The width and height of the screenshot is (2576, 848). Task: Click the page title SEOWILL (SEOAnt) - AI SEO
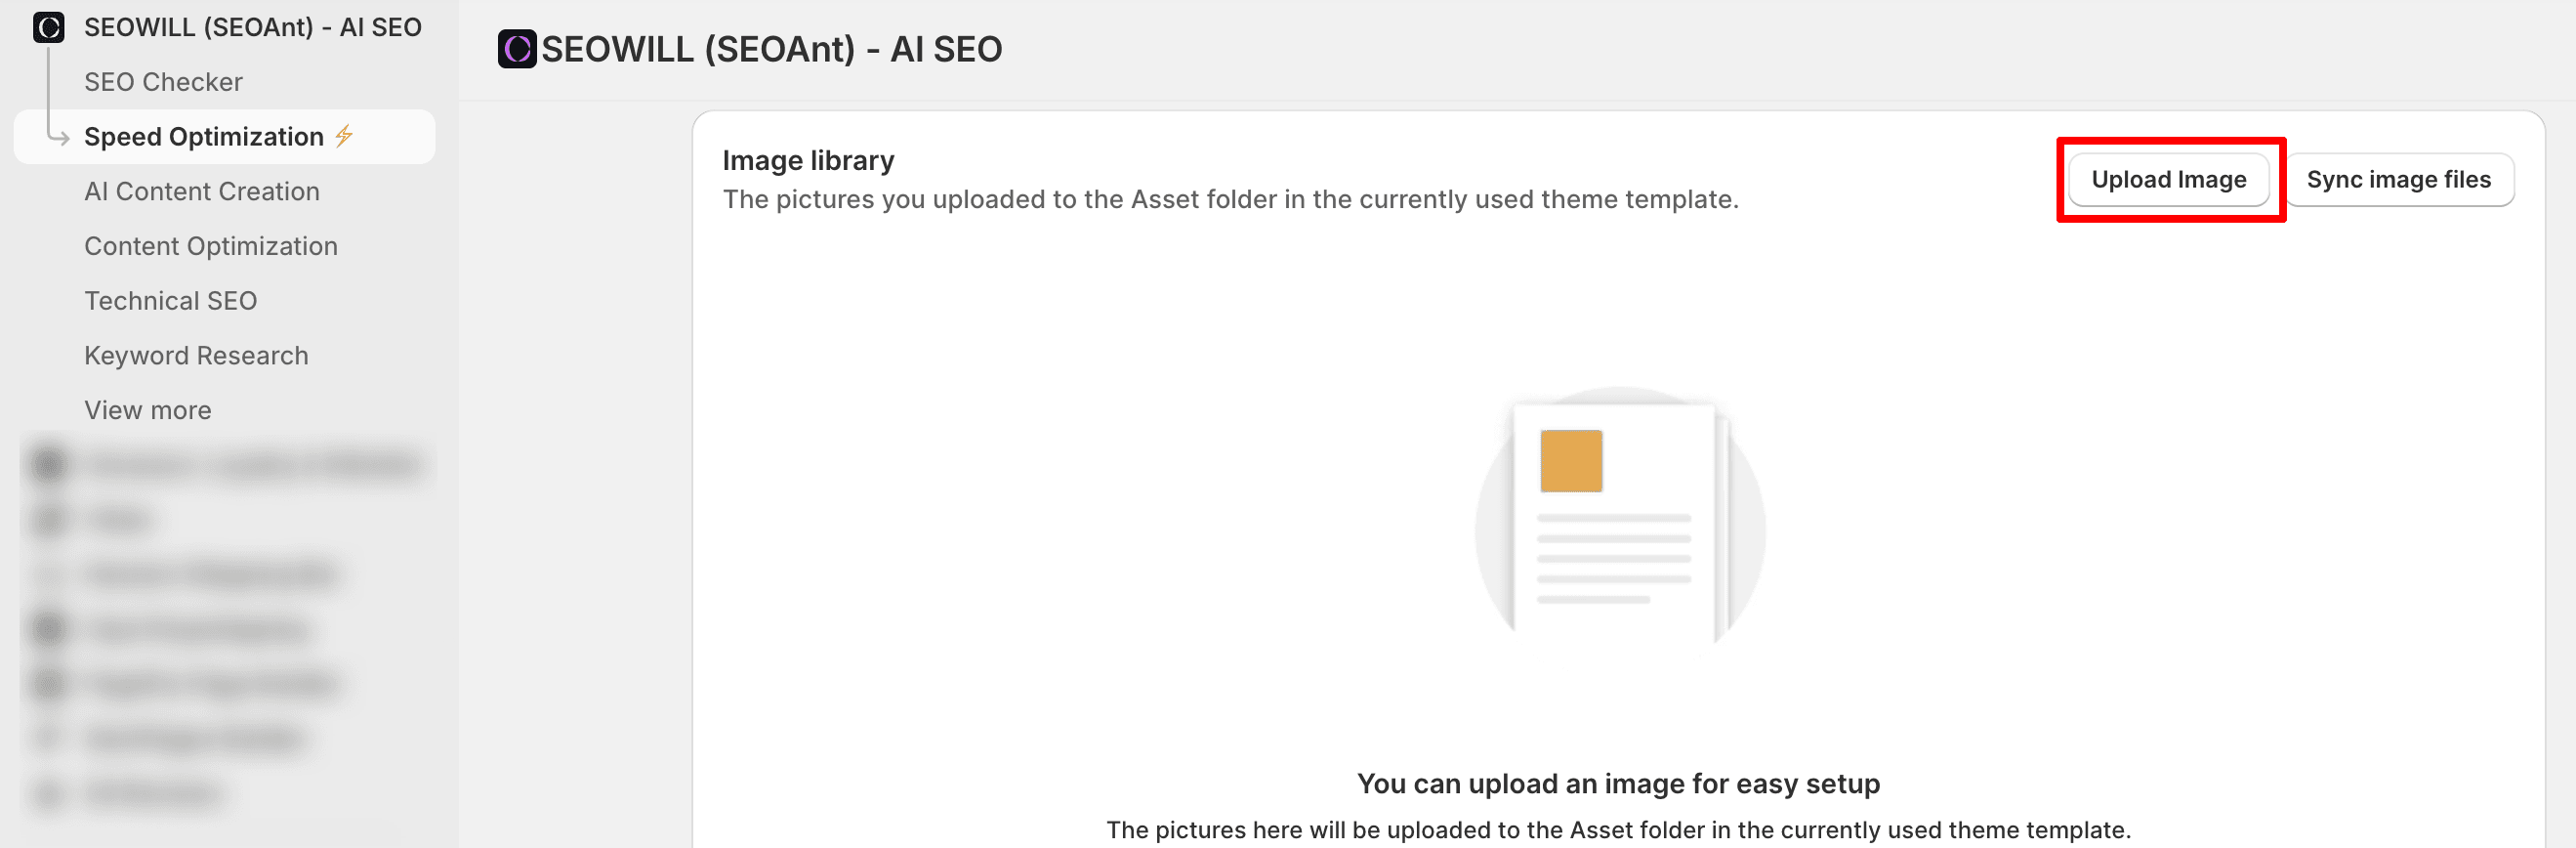tap(771, 49)
